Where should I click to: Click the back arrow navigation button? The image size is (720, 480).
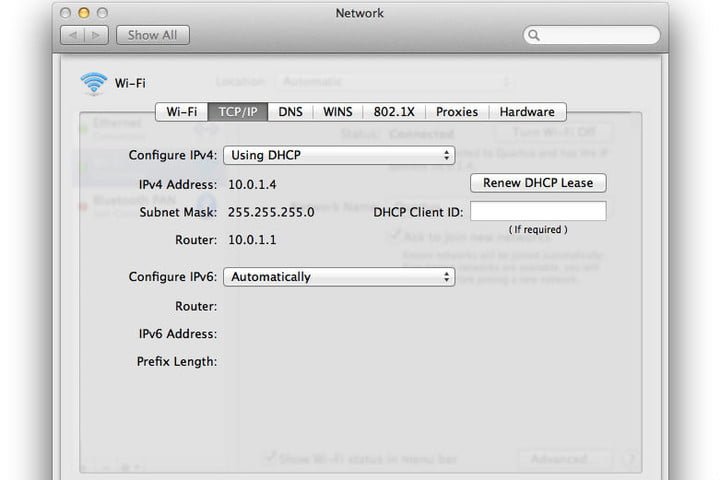coord(73,35)
